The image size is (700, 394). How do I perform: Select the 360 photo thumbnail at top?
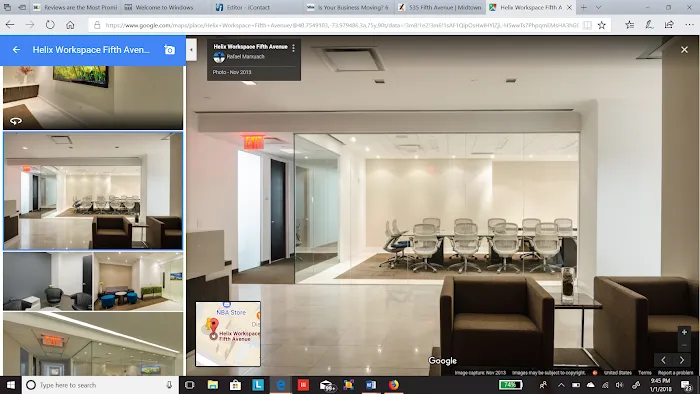(x=93, y=98)
